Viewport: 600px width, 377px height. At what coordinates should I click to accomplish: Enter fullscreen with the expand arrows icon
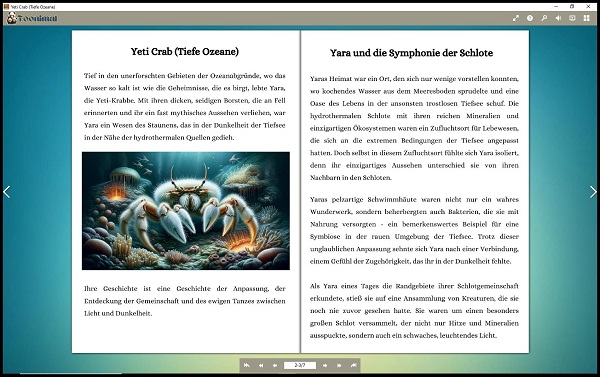tap(516, 18)
